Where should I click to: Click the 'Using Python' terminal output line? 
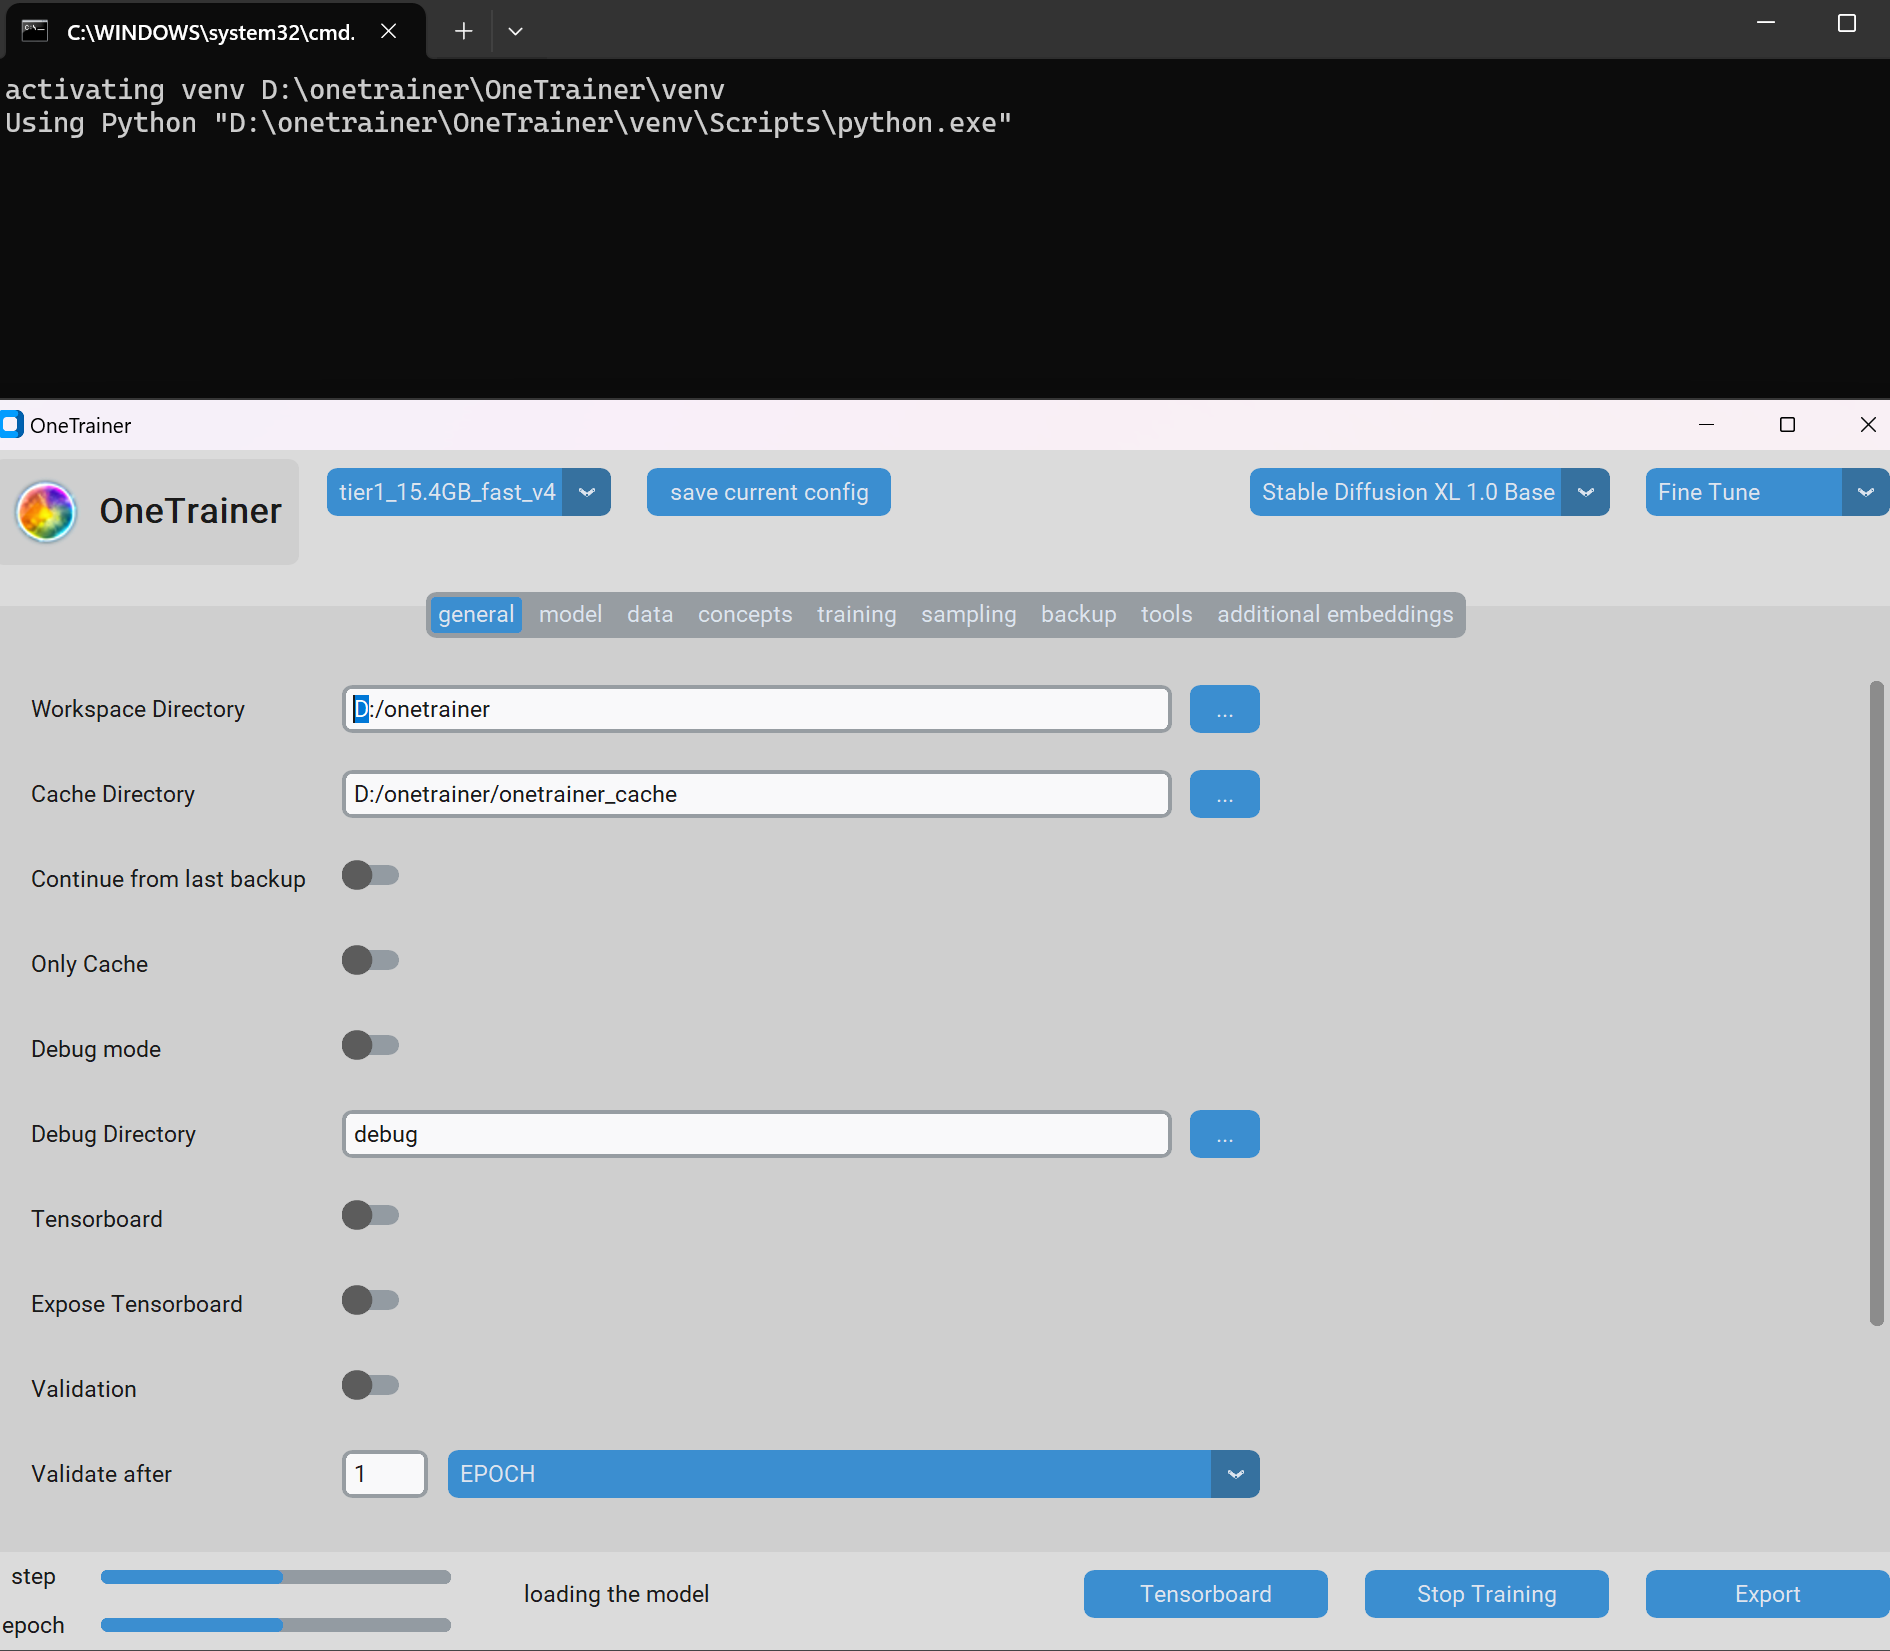pyautogui.click(x=509, y=123)
